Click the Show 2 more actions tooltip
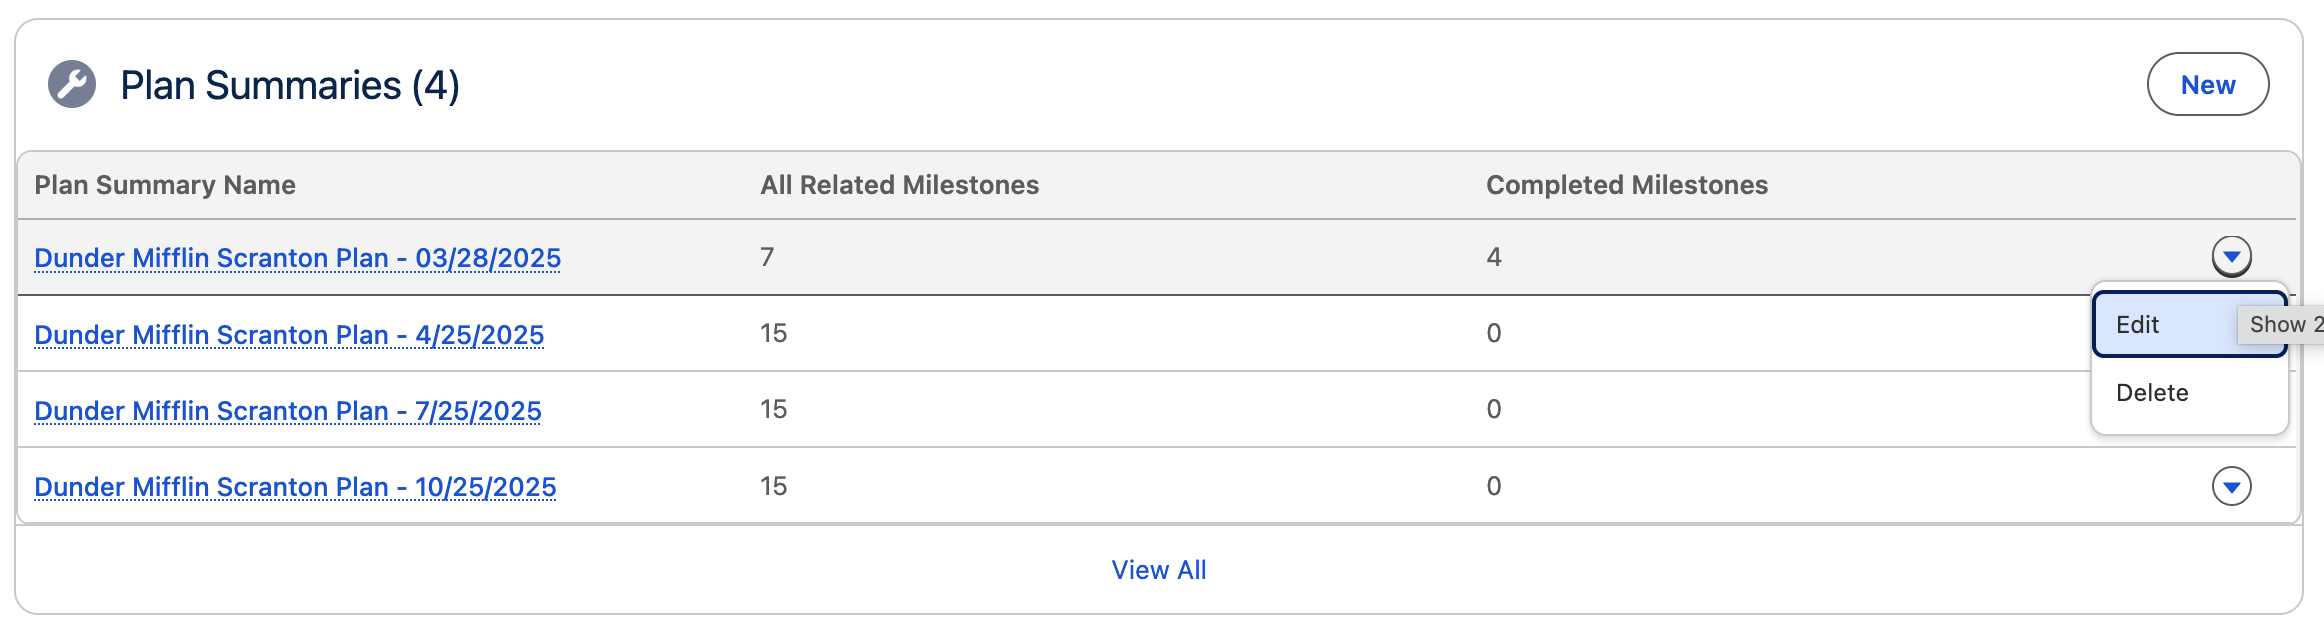Image resolution: width=2324 pixels, height=632 pixels. (2285, 324)
